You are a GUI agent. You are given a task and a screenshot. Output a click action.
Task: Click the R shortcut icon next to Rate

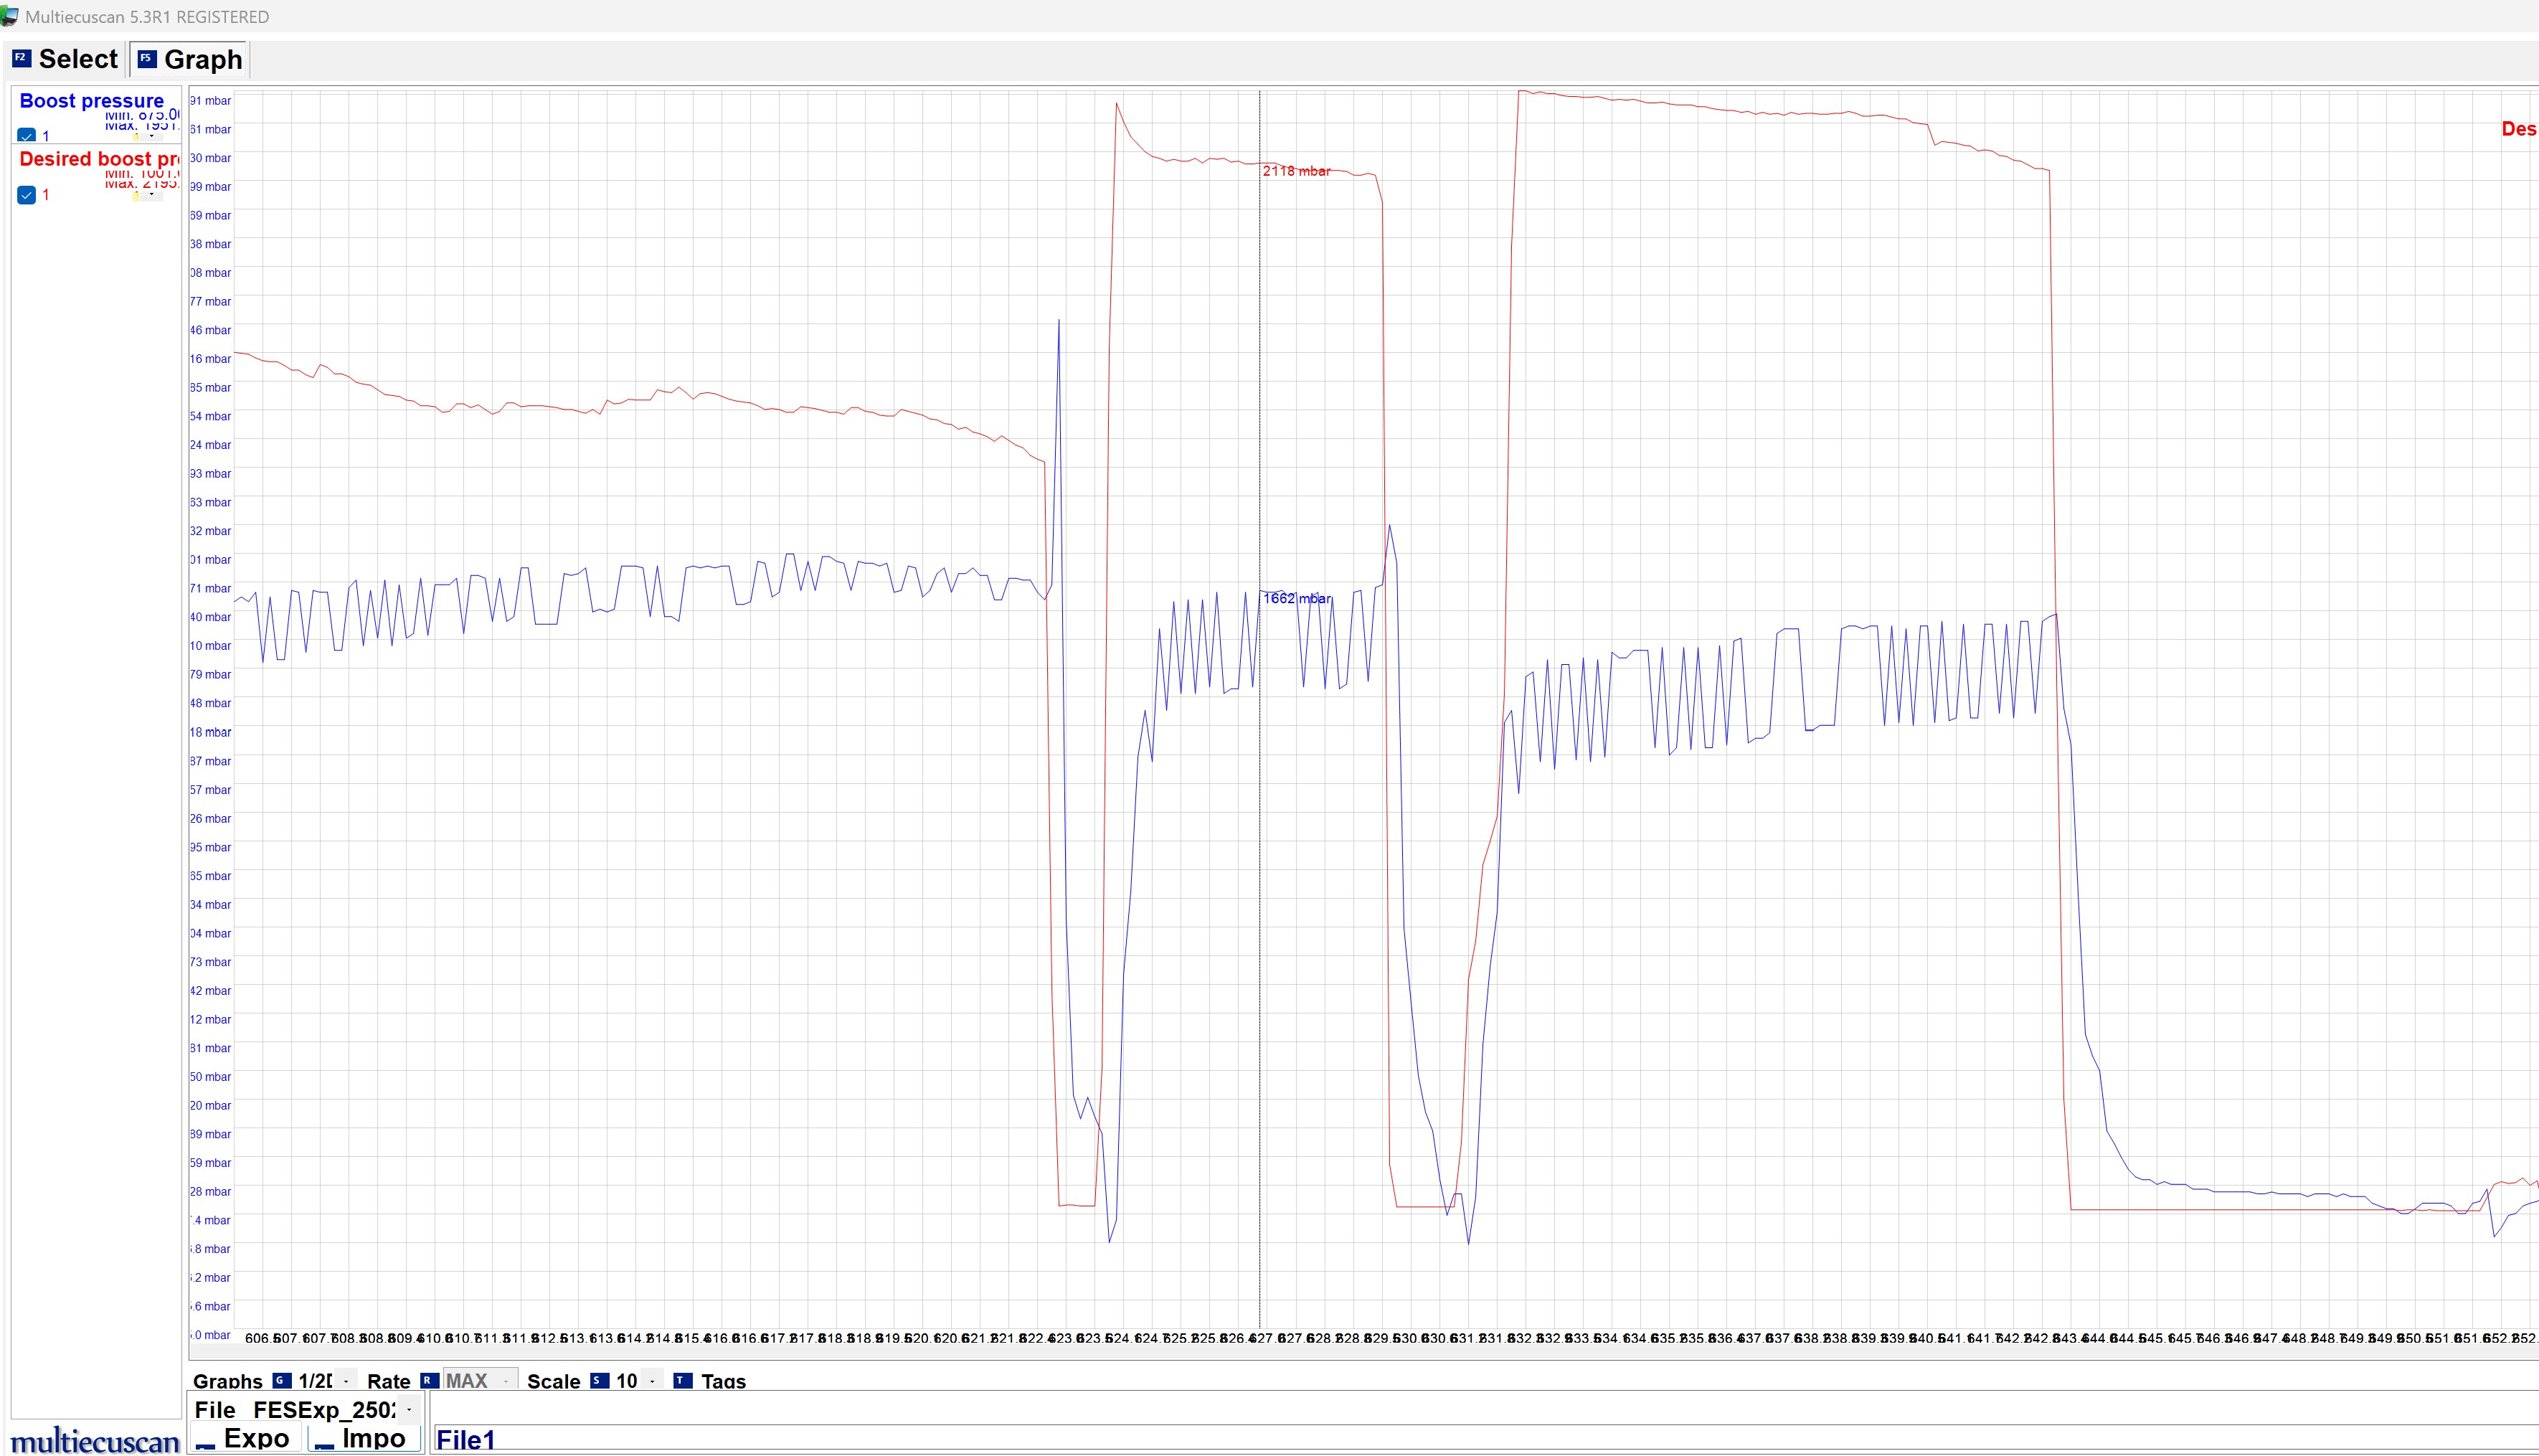(429, 1380)
